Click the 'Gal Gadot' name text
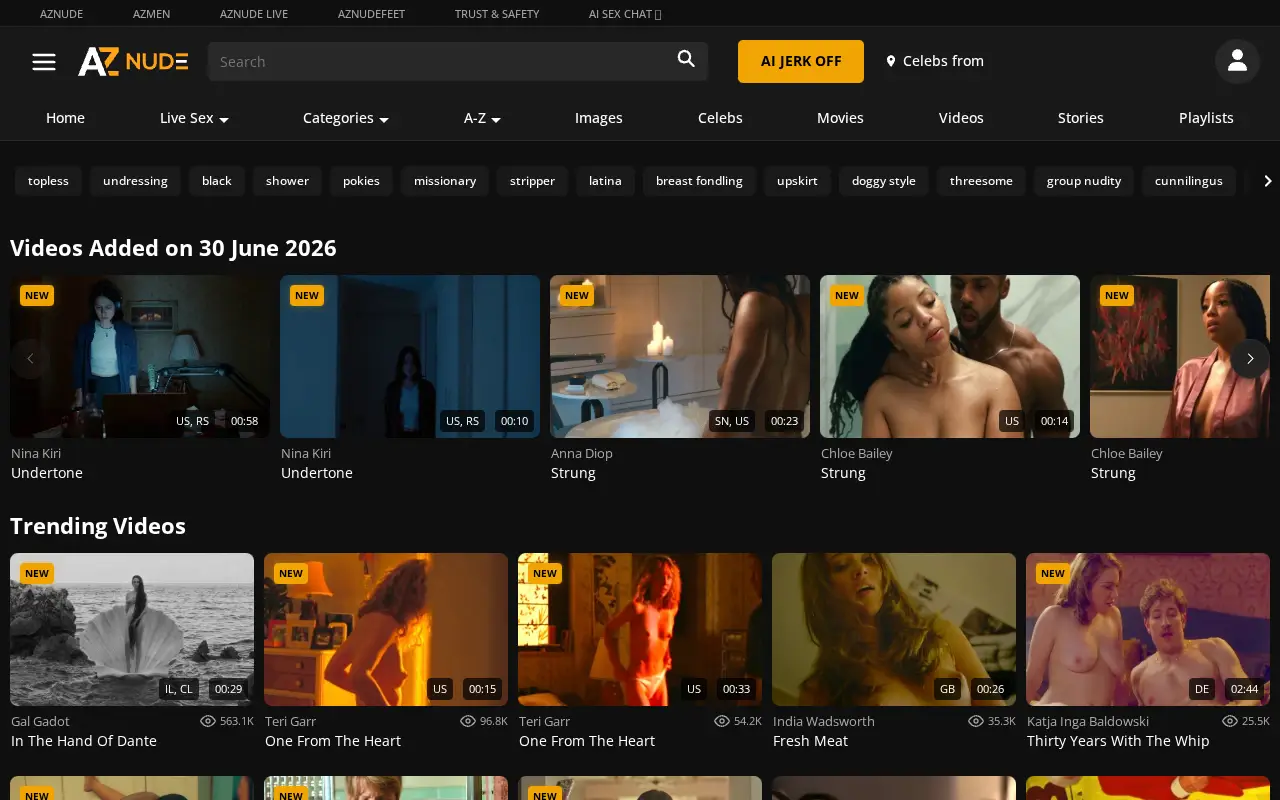1280x800 pixels. [40, 721]
